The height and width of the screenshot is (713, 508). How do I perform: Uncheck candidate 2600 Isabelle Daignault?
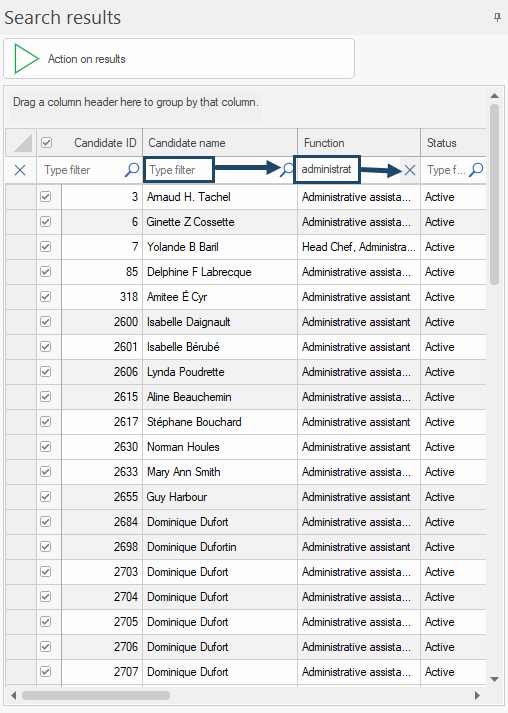tap(45, 322)
